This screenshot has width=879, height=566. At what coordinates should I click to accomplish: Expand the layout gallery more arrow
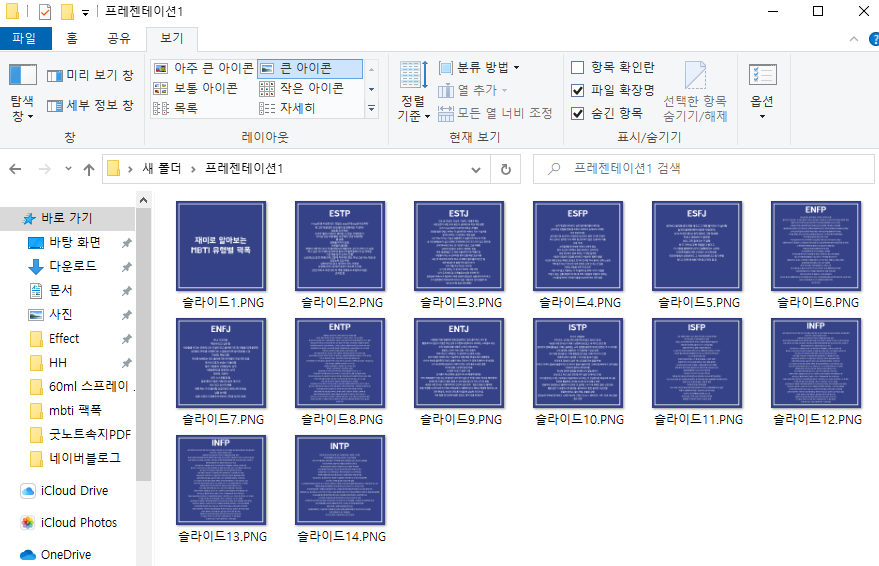pyautogui.click(x=371, y=108)
